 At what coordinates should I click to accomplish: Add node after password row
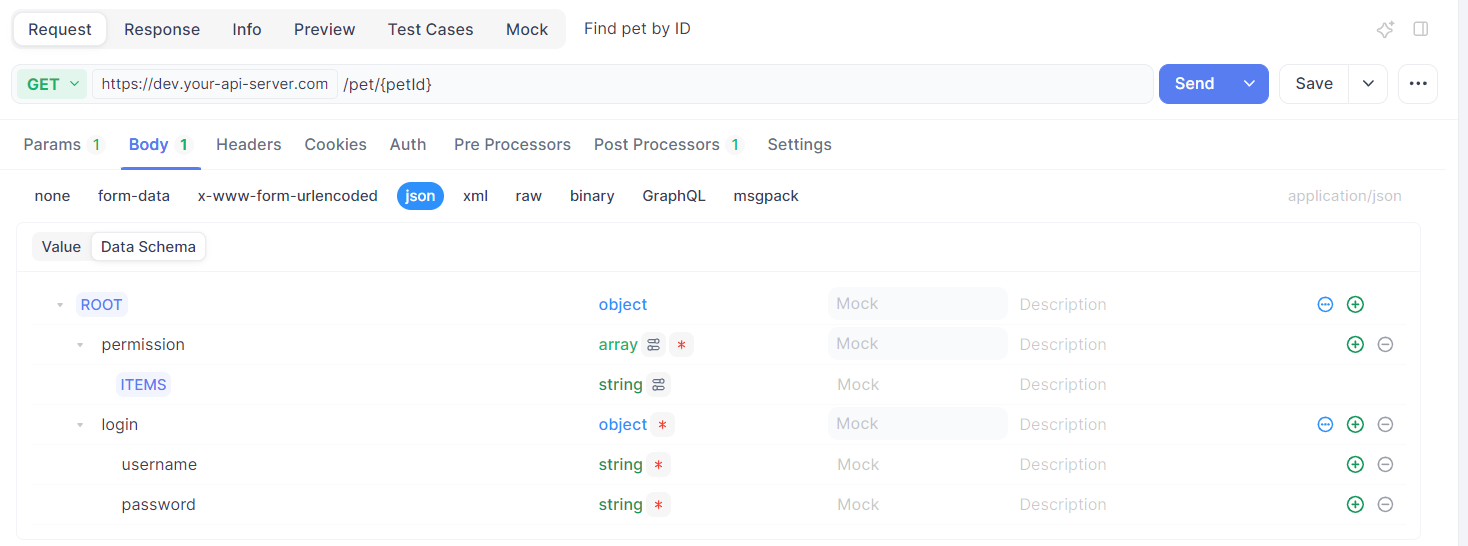pyautogui.click(x=1355, y=504)
